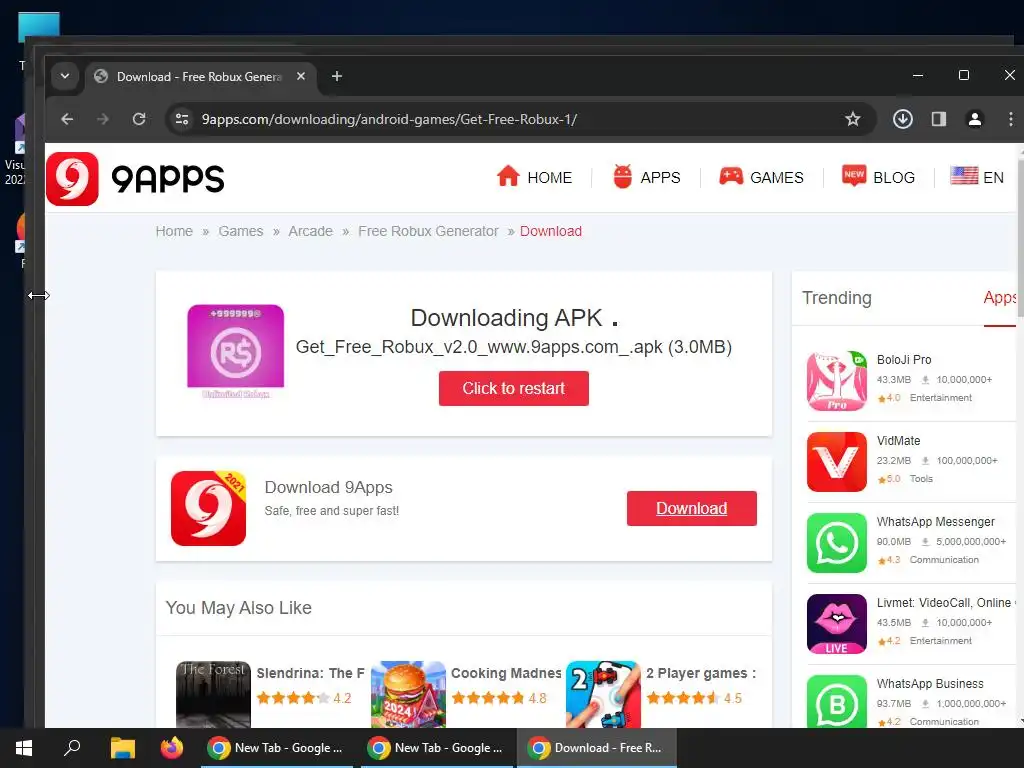The height and width of the screenshot is (768, 1024).
Task: Bookmark this page with the star icon
Action: (852, 119)
